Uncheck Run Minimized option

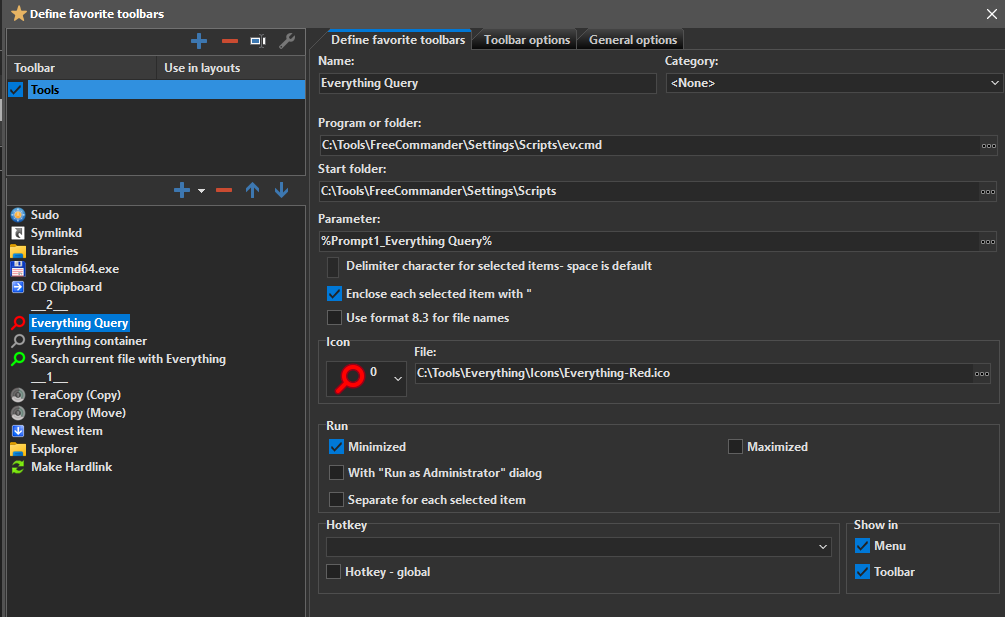click(x=336, y=447)
